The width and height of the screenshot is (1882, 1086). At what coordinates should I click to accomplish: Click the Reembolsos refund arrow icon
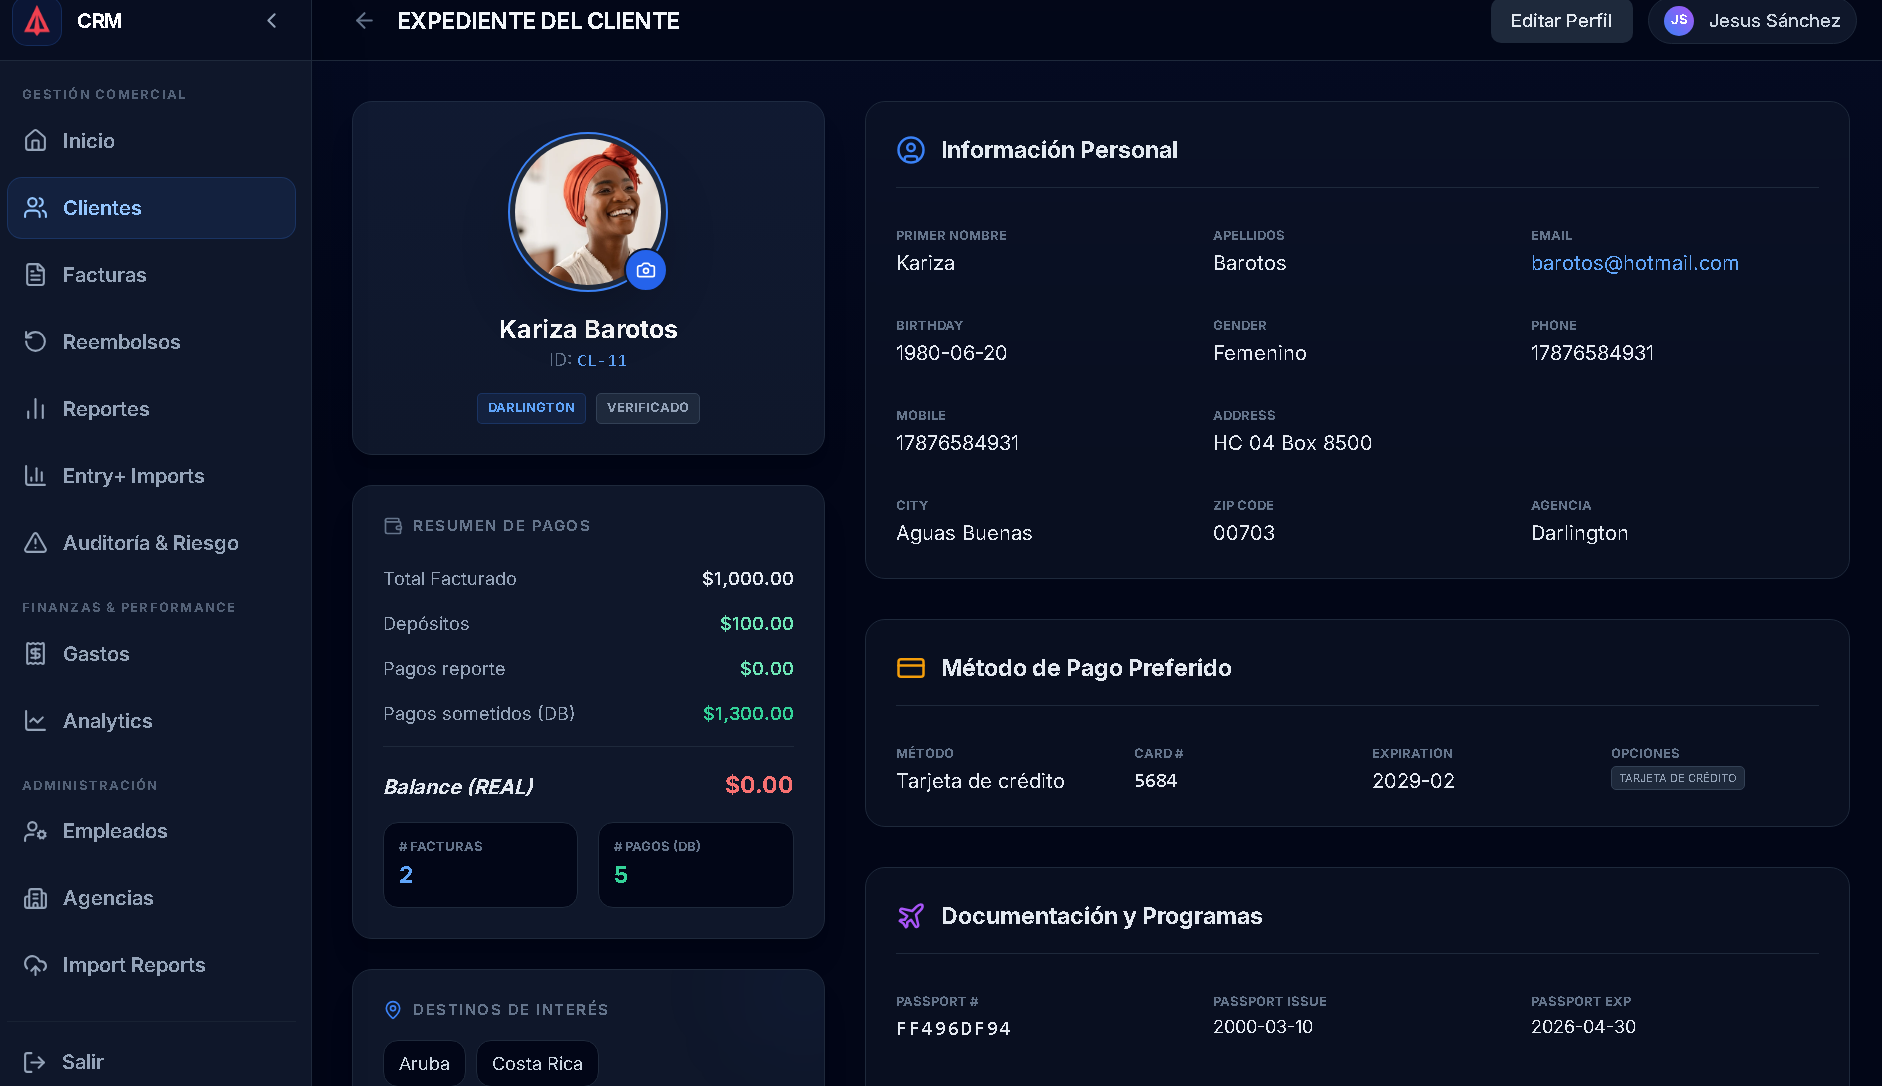click(x=36, y=341)
